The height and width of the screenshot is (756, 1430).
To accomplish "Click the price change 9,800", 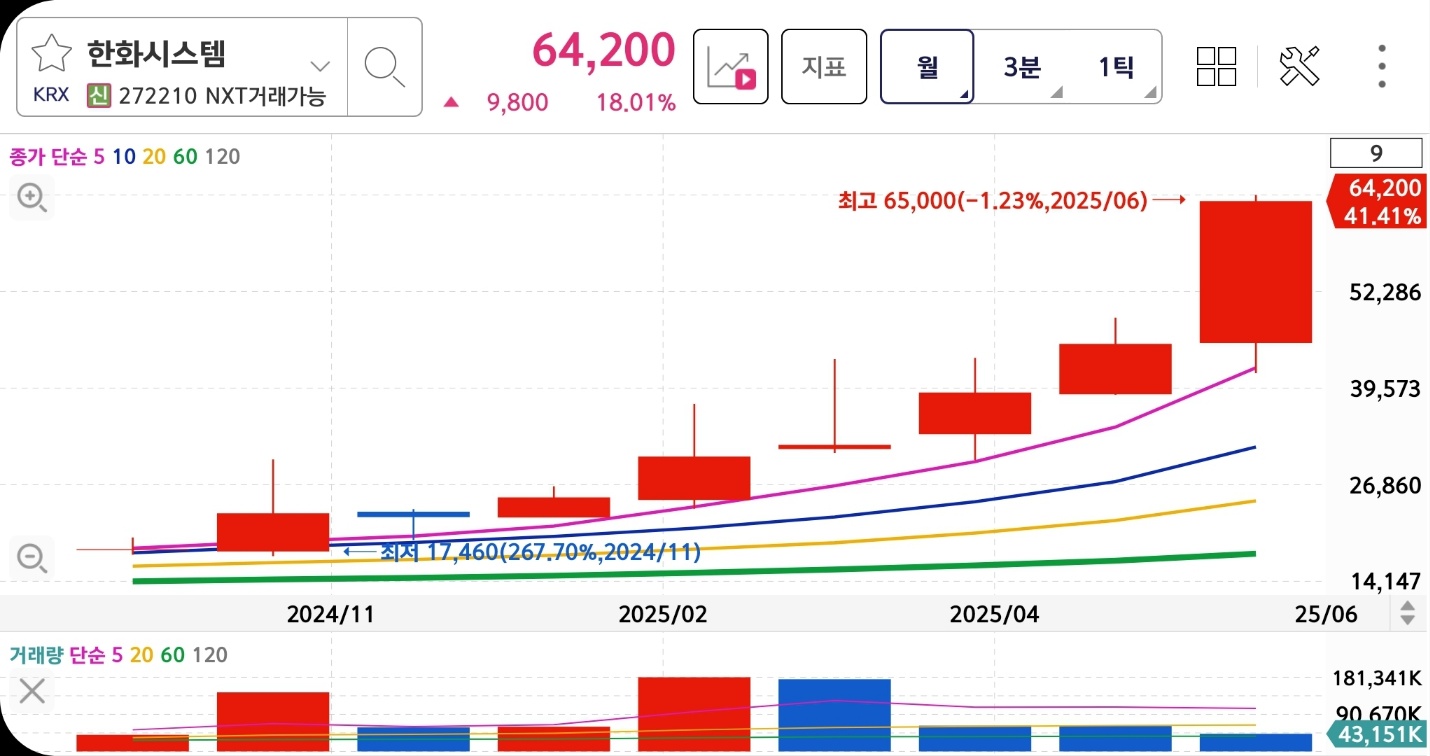I will (x=517, y=102).
